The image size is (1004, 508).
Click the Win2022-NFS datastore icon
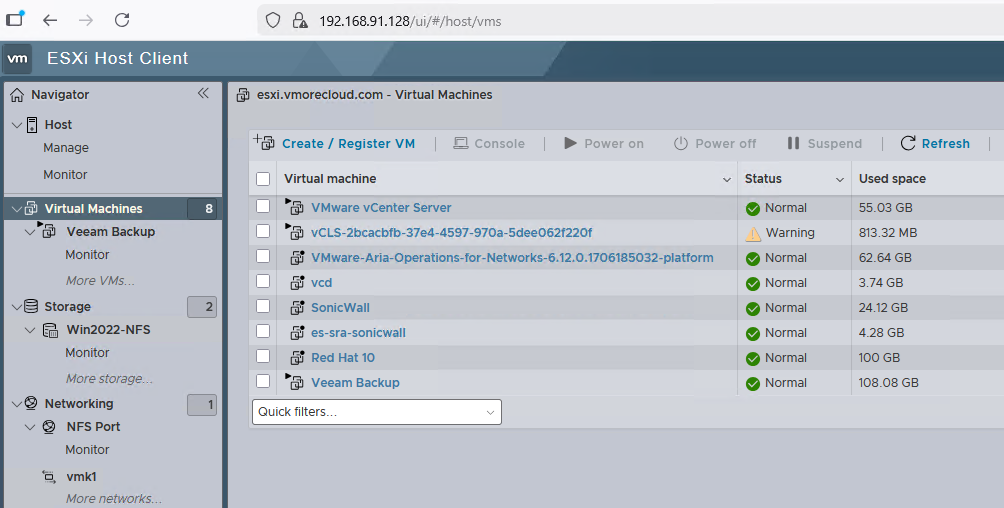[x=50, y=331]
